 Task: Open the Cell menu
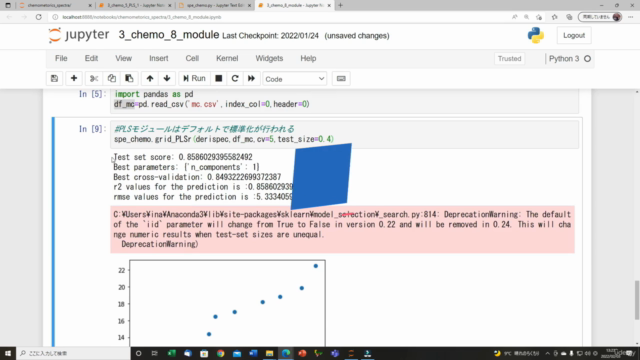[192, 58]
